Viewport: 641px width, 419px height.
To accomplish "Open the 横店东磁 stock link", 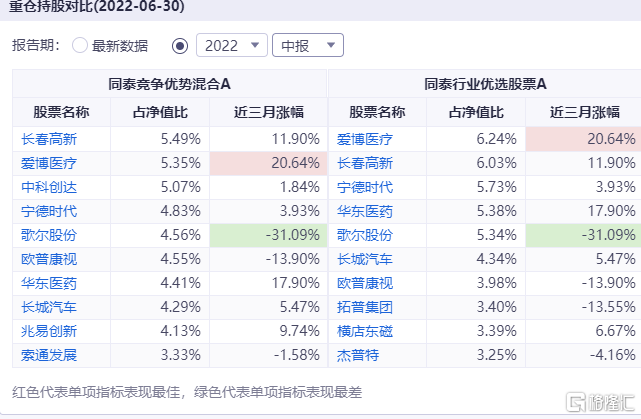I will (x=365, y=330).
